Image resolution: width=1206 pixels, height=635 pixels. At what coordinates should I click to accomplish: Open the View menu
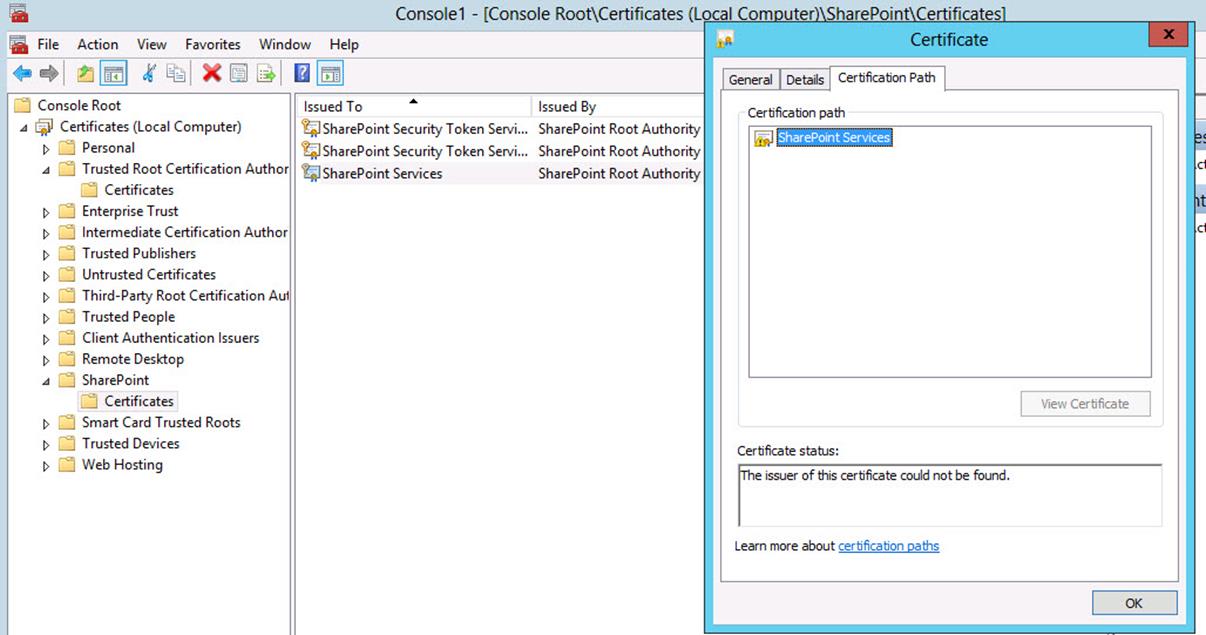coord(152,44)
